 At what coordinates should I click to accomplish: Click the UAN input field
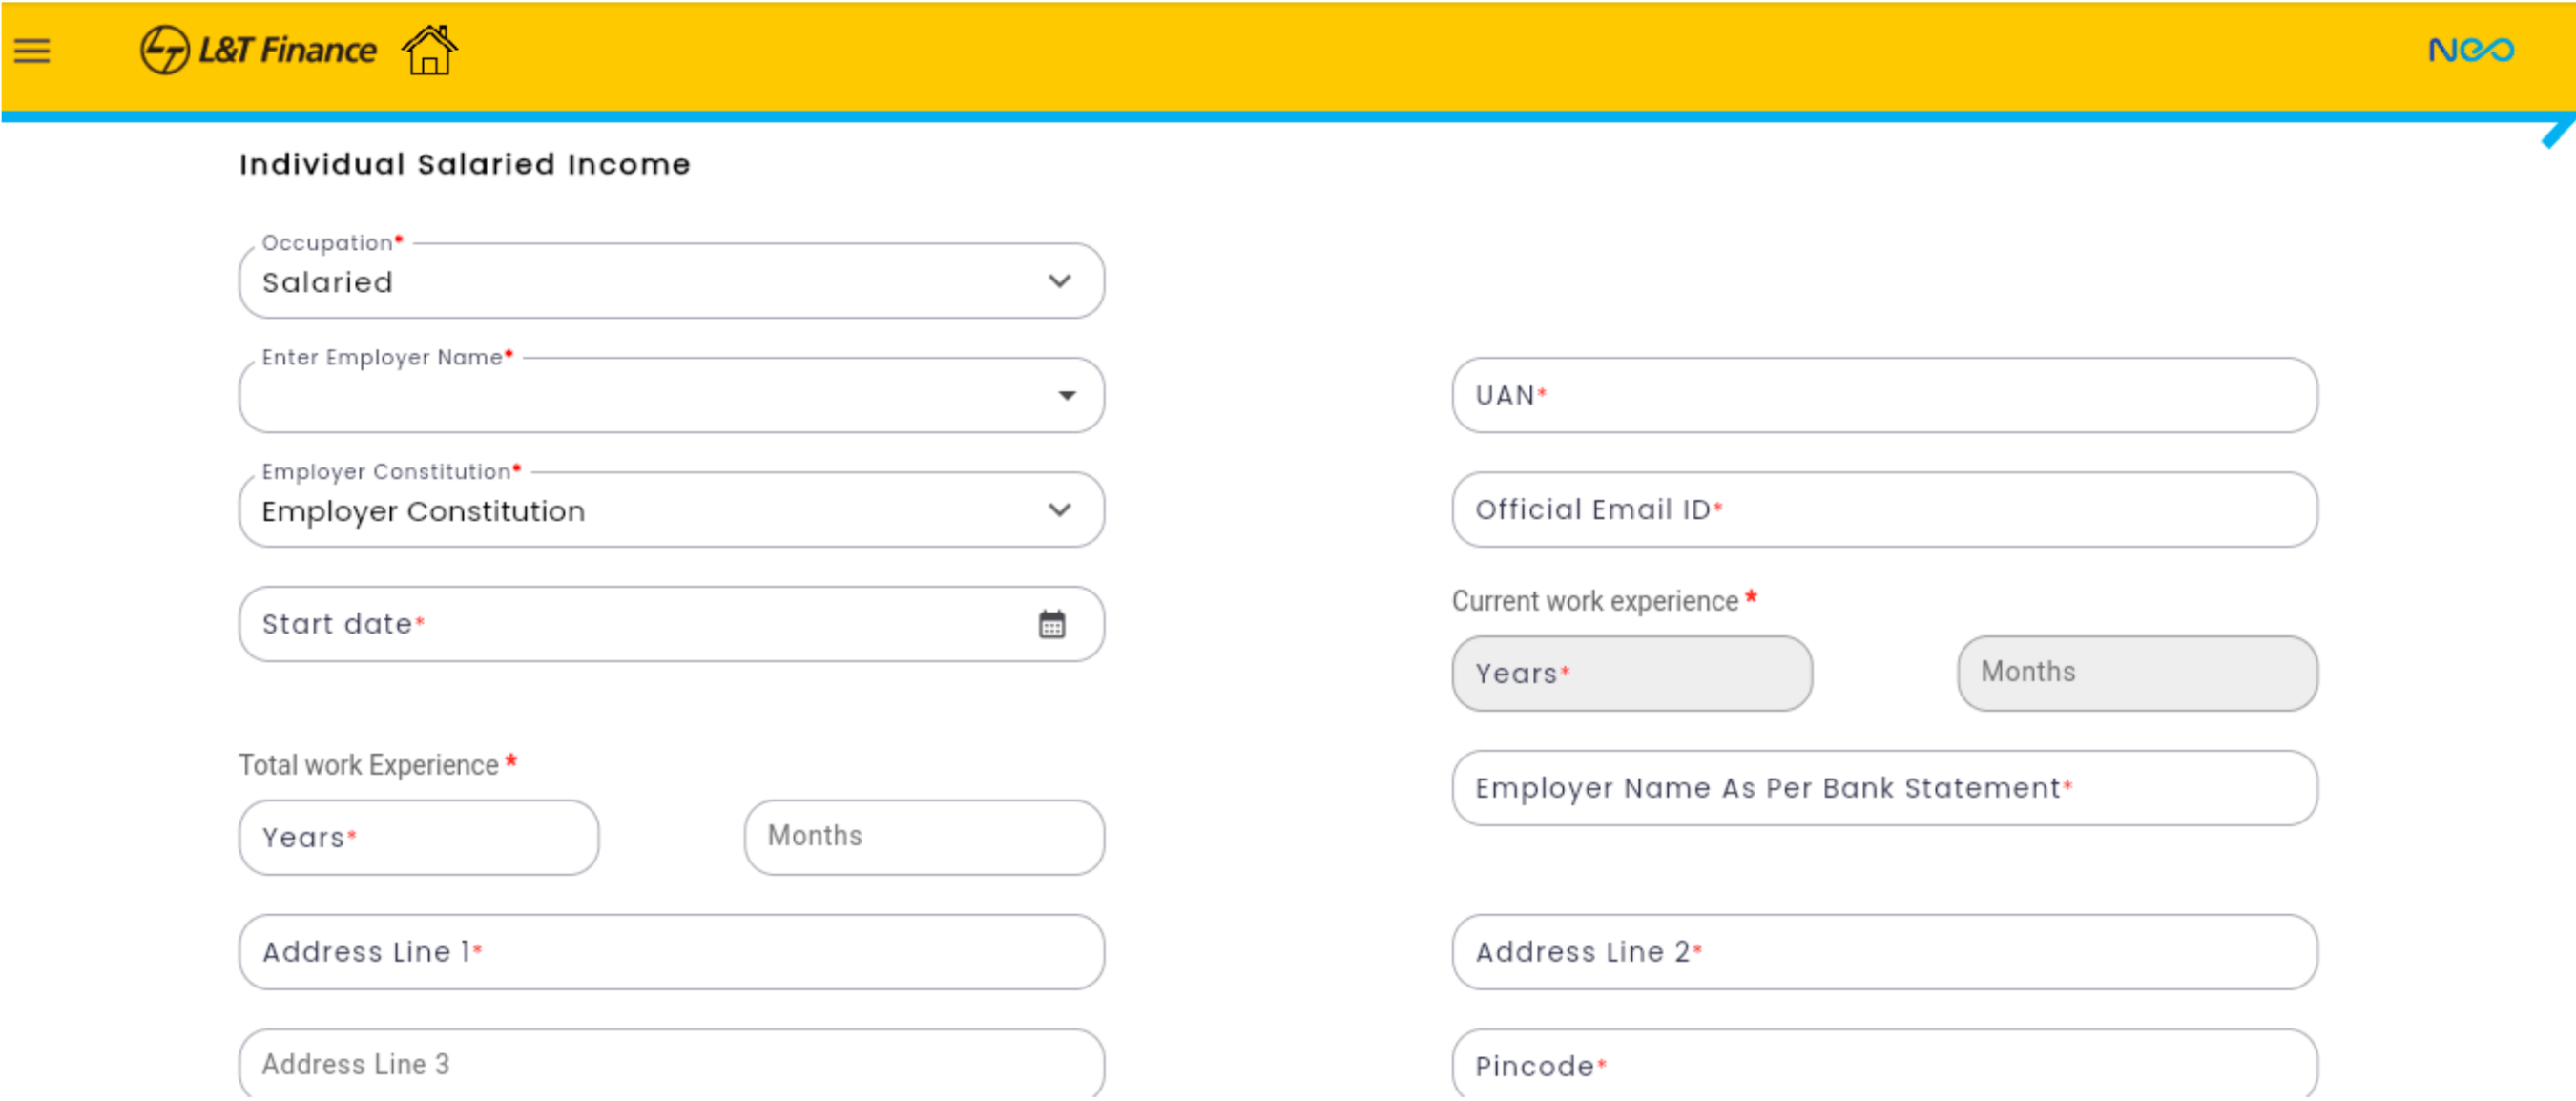(1883, 396)
